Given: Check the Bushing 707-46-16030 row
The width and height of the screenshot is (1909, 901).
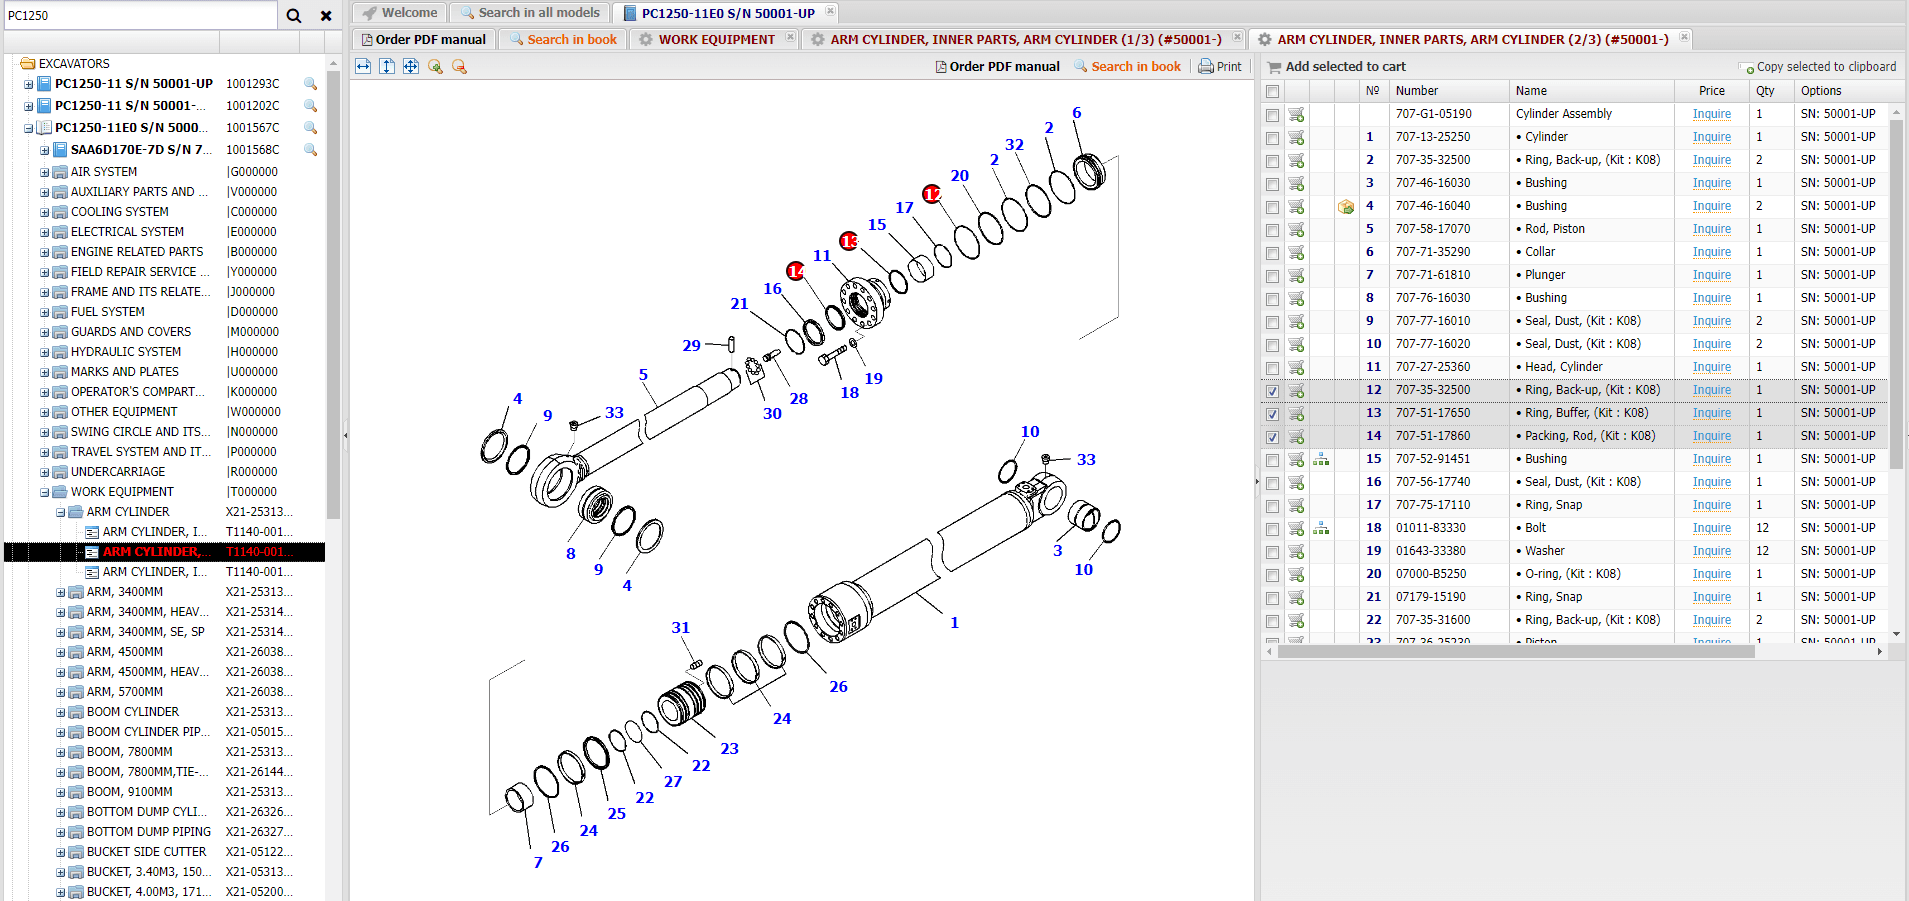Looking at the screenshot, I should (1272, 184).
